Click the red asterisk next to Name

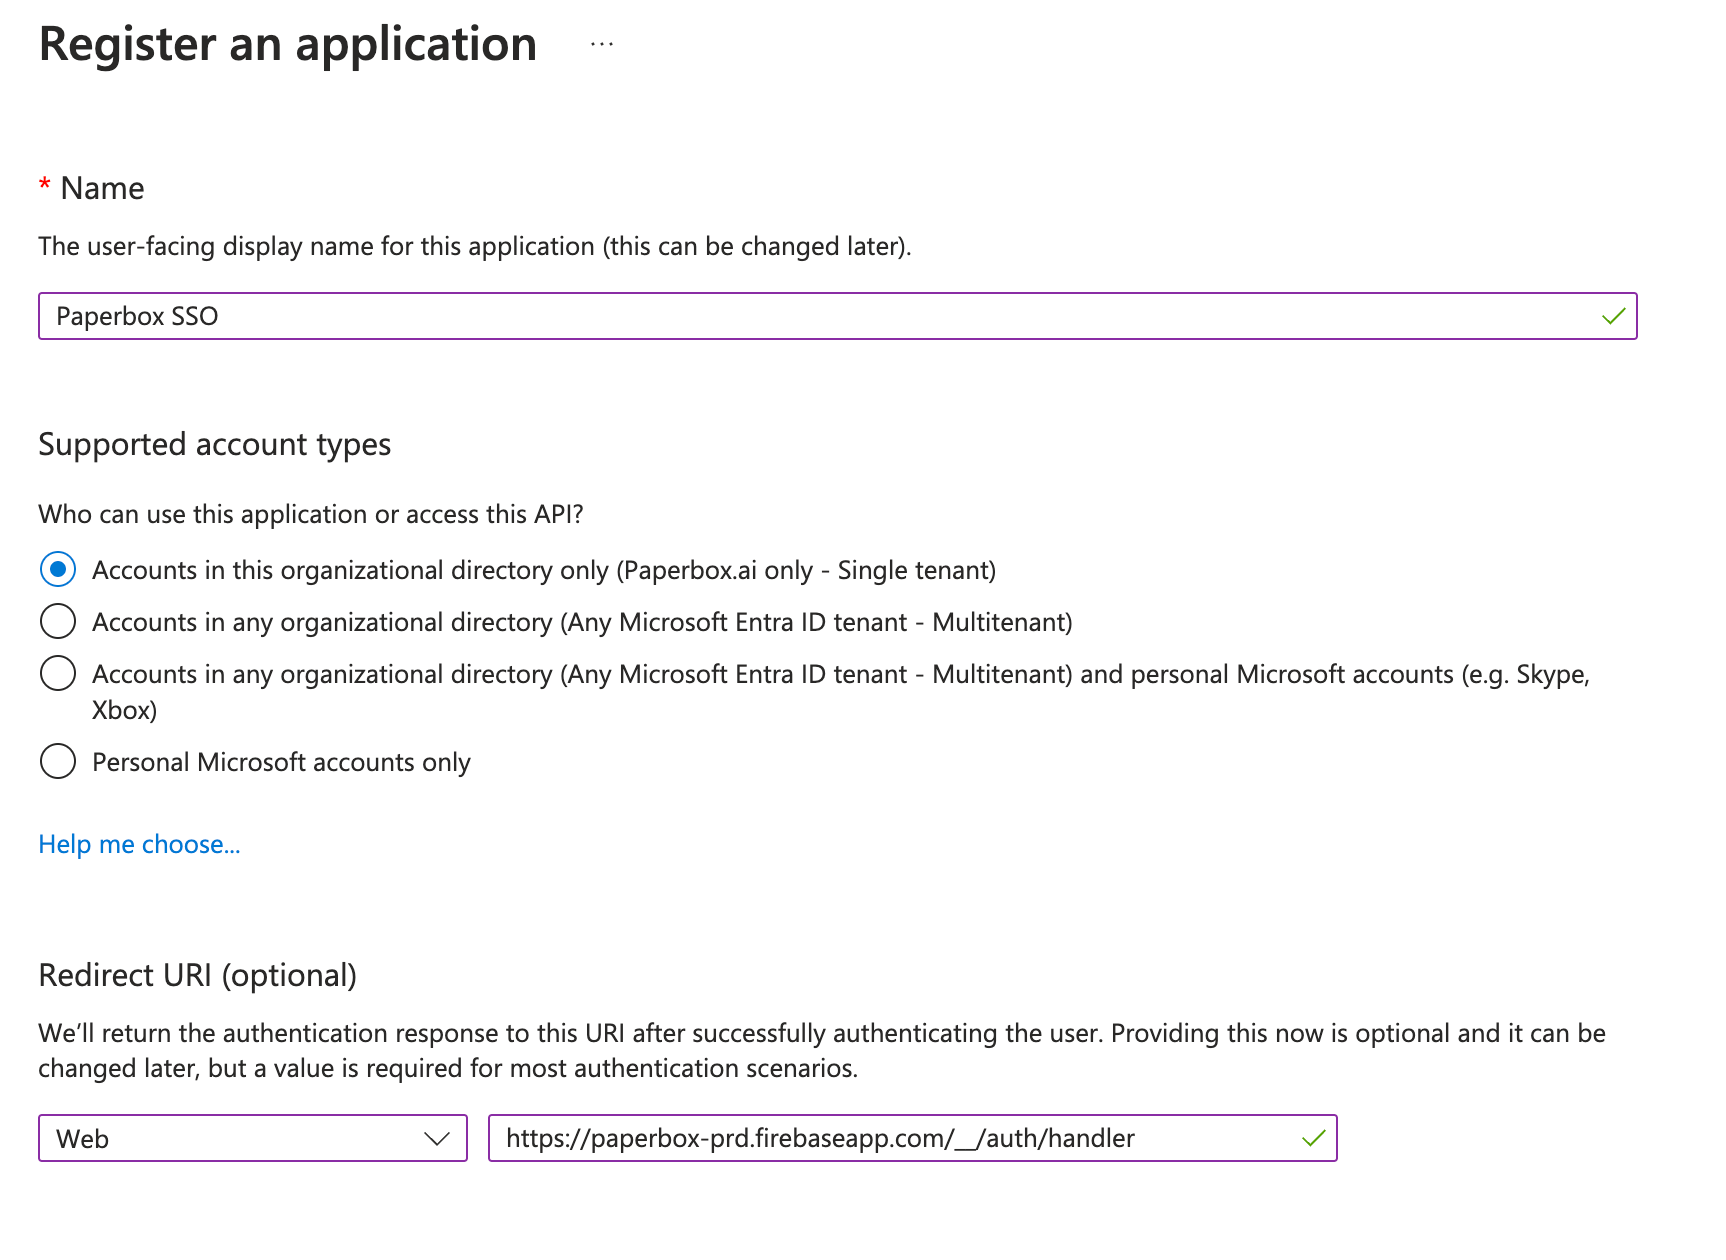click(44, 187)
